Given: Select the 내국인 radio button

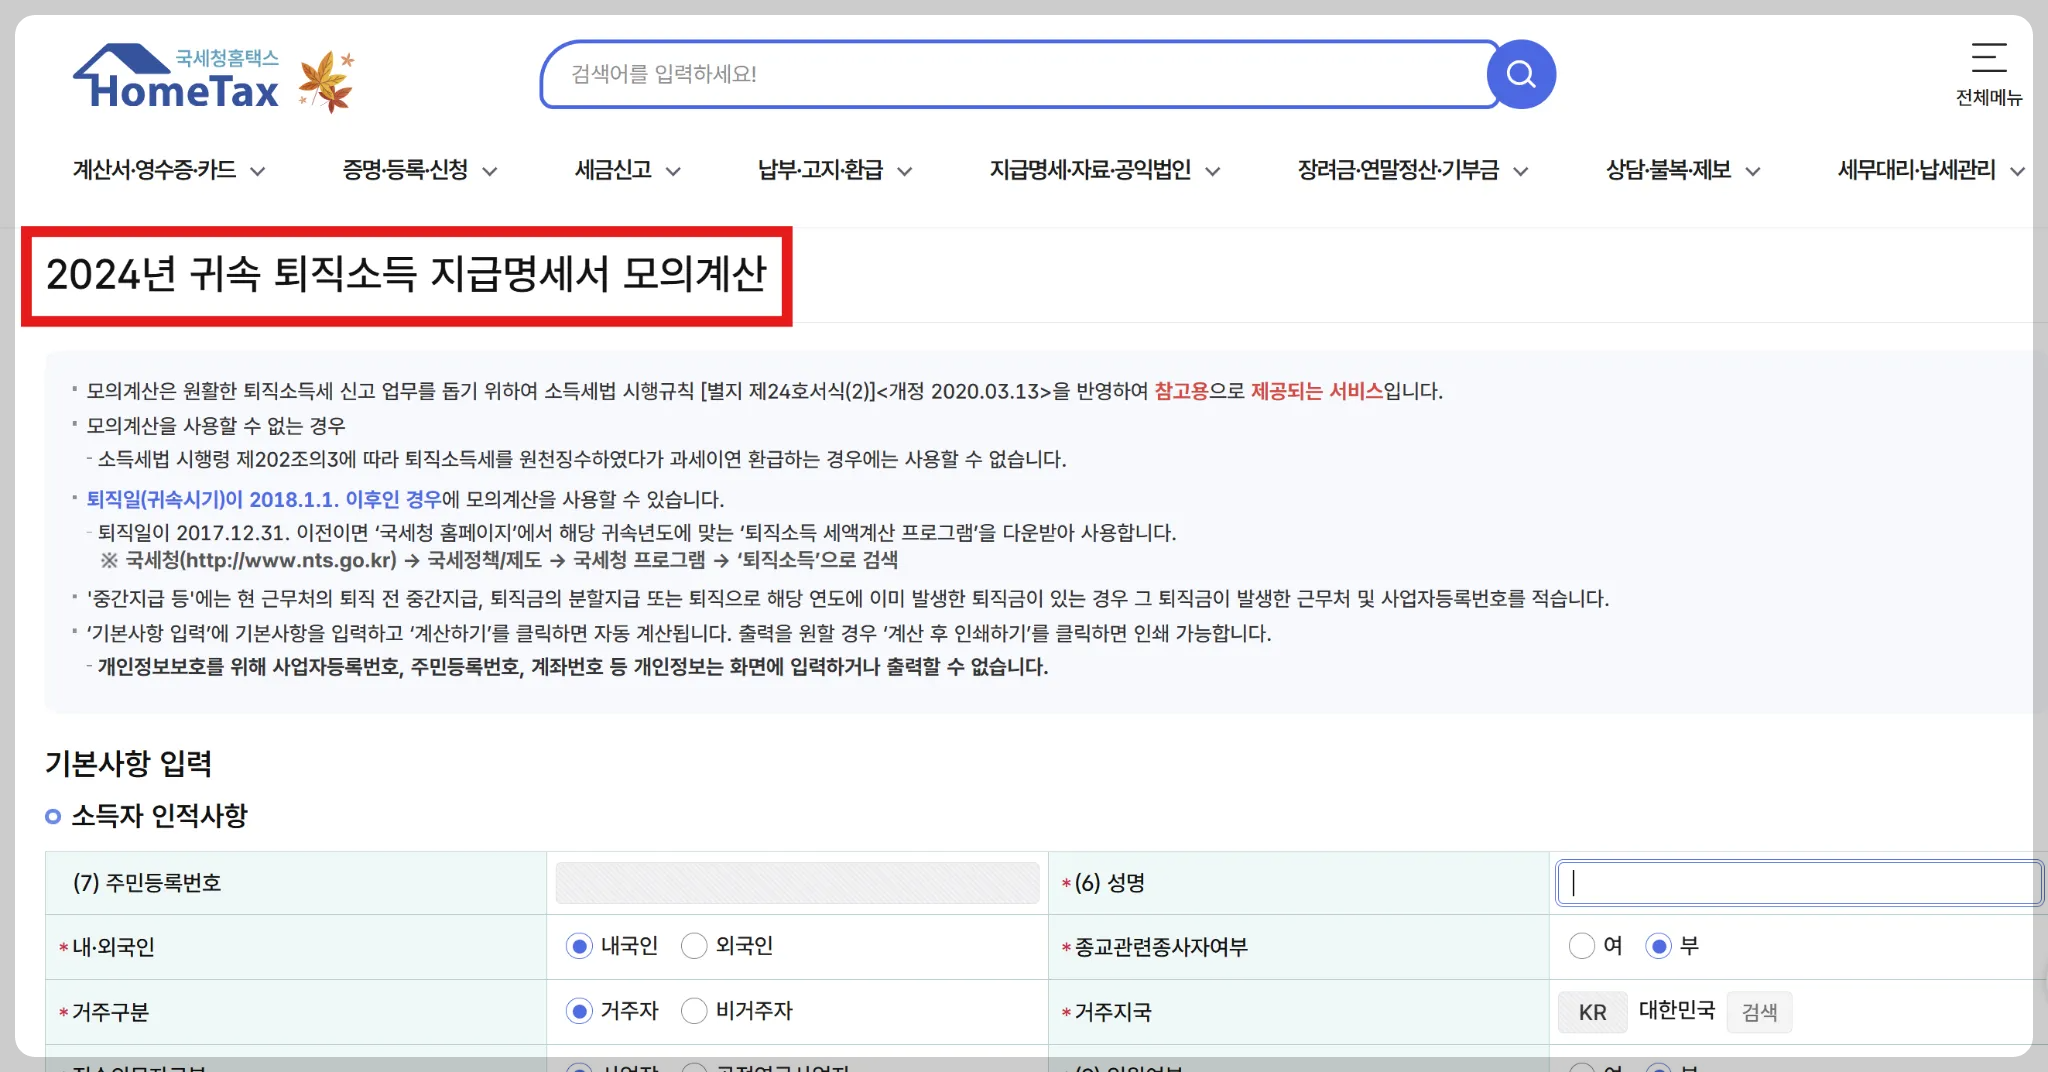Looking at the screenshot, I should click(x=578, y=946).
